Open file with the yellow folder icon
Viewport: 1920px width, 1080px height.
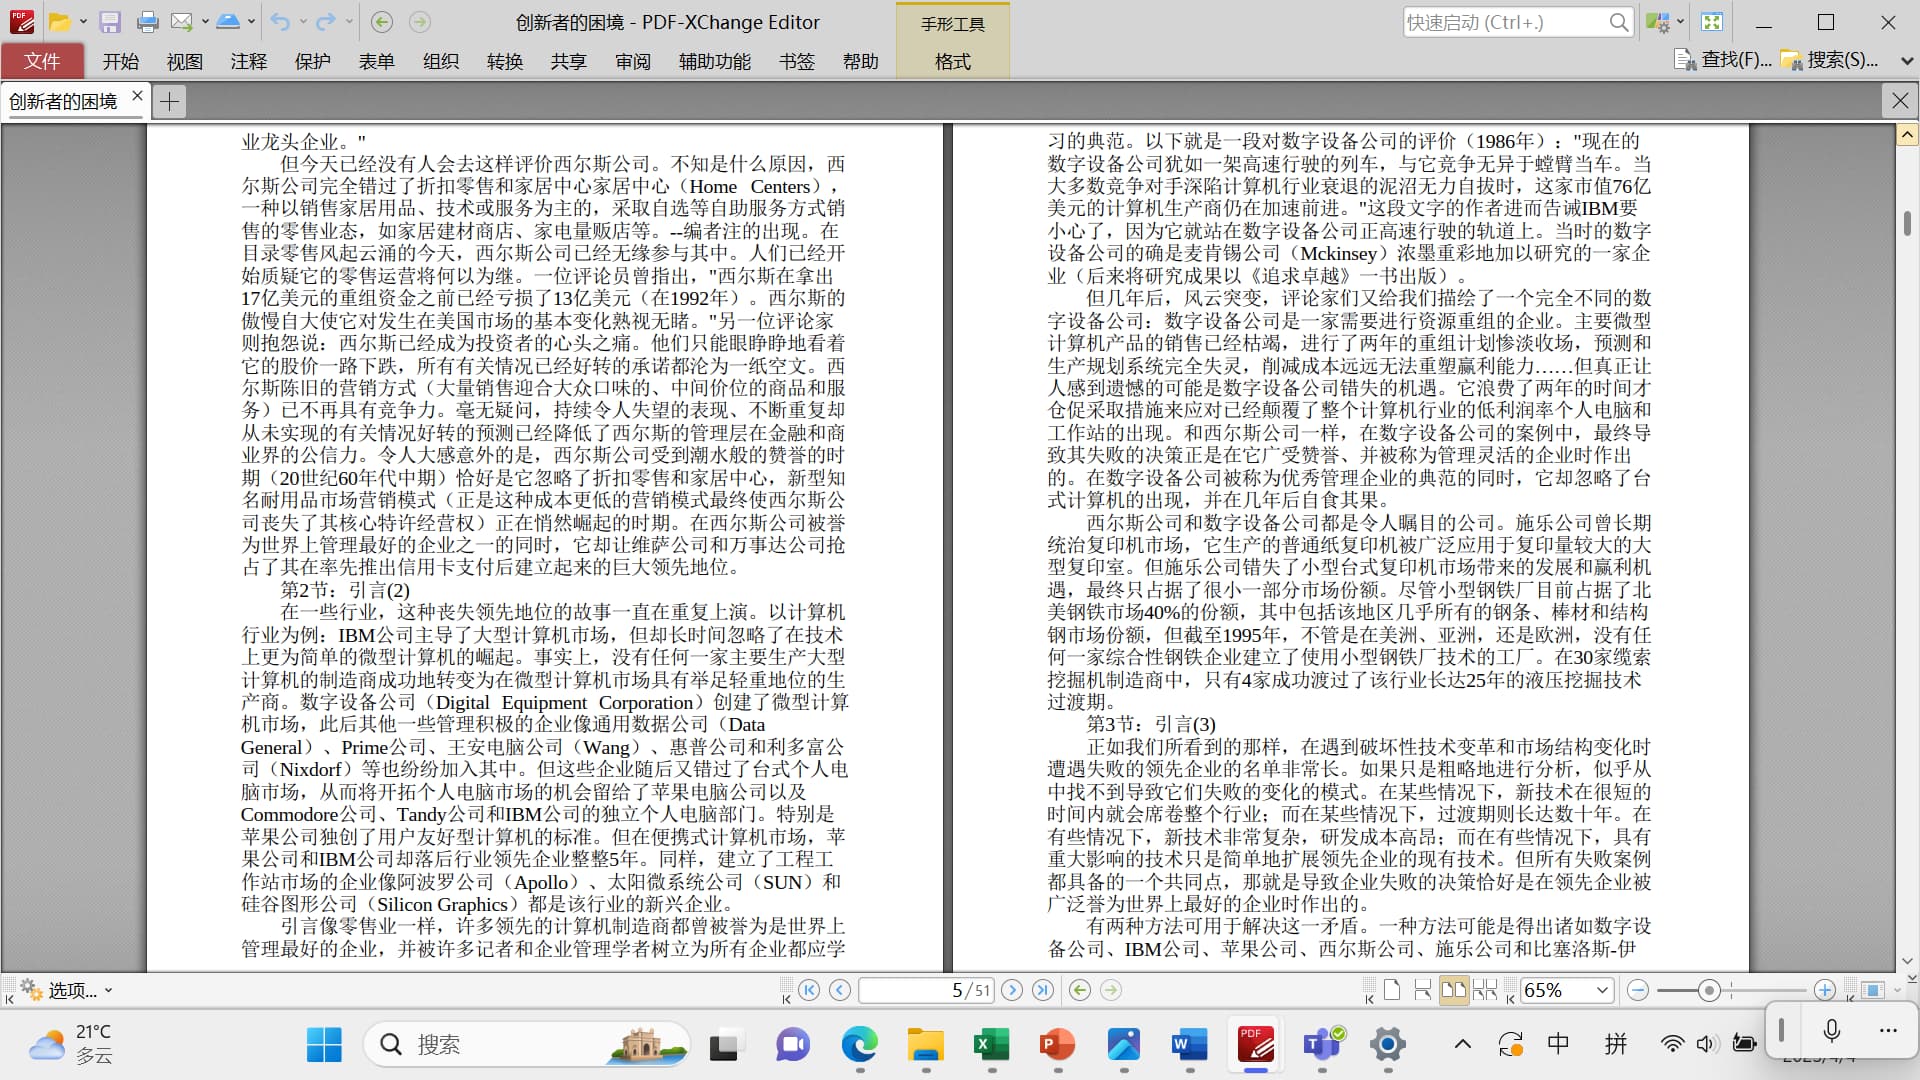[x=60, y=22]
